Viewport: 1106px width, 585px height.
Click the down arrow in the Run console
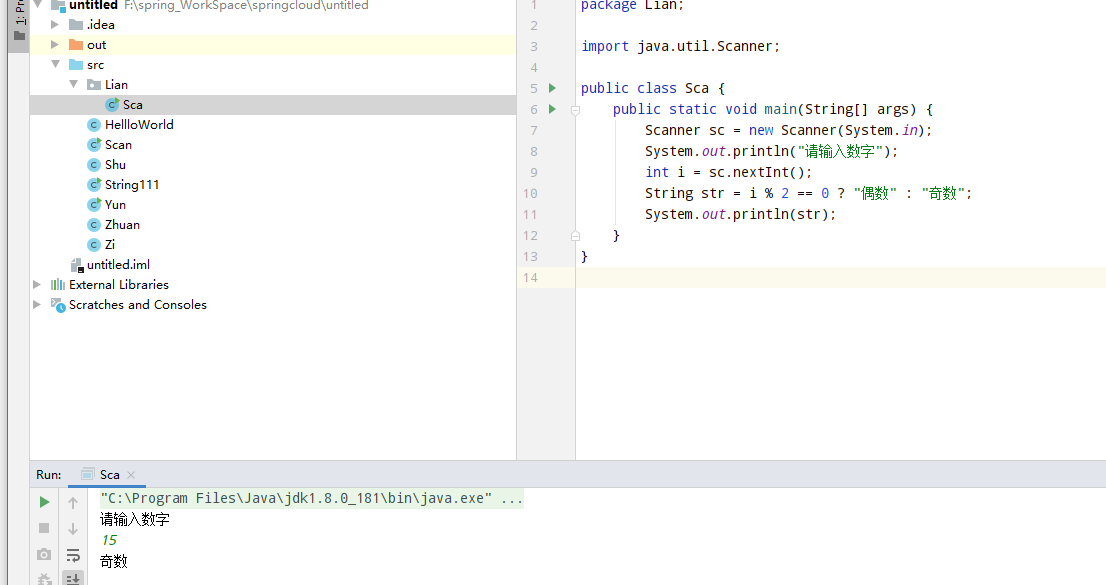point(73,529)
